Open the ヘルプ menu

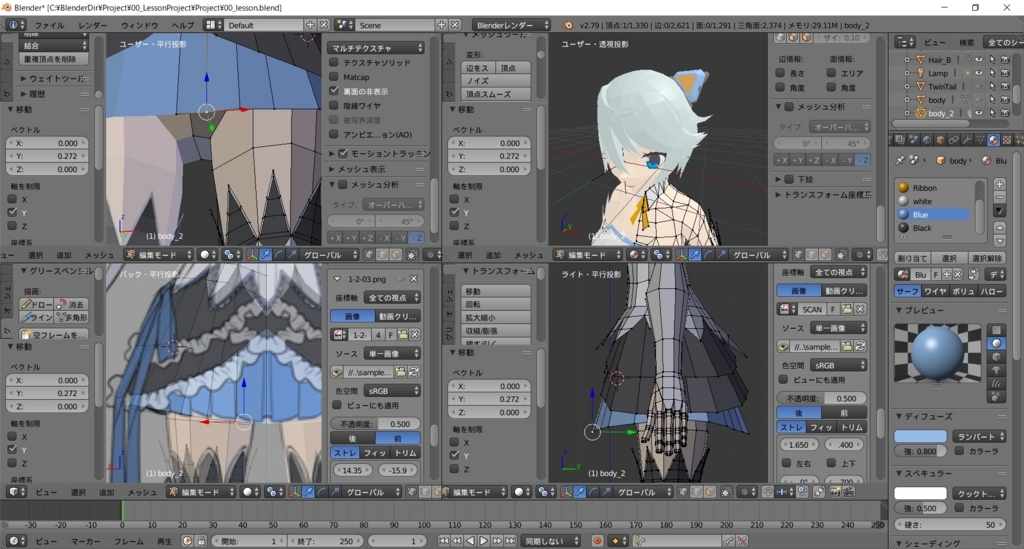click(x=182, y=25)
